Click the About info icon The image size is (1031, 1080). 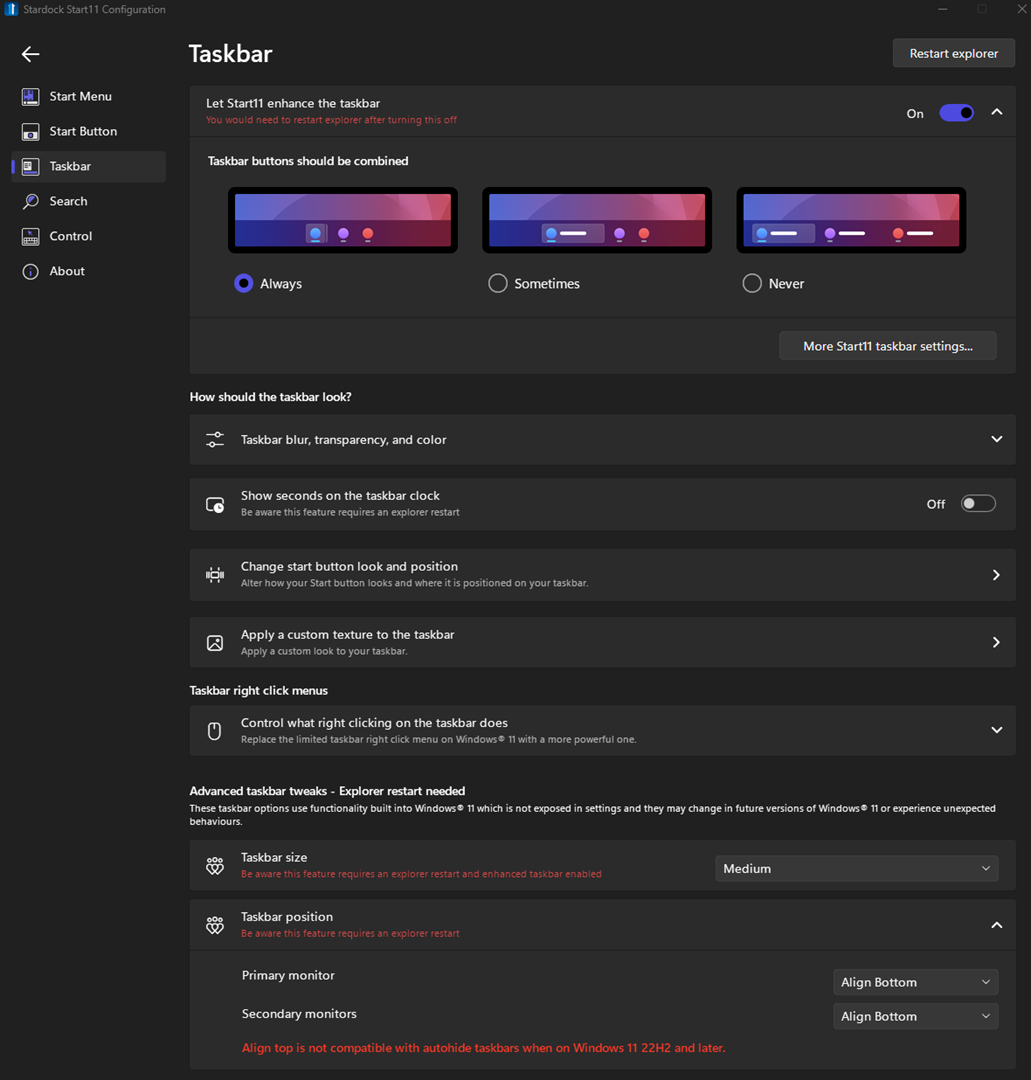point(31,272)
